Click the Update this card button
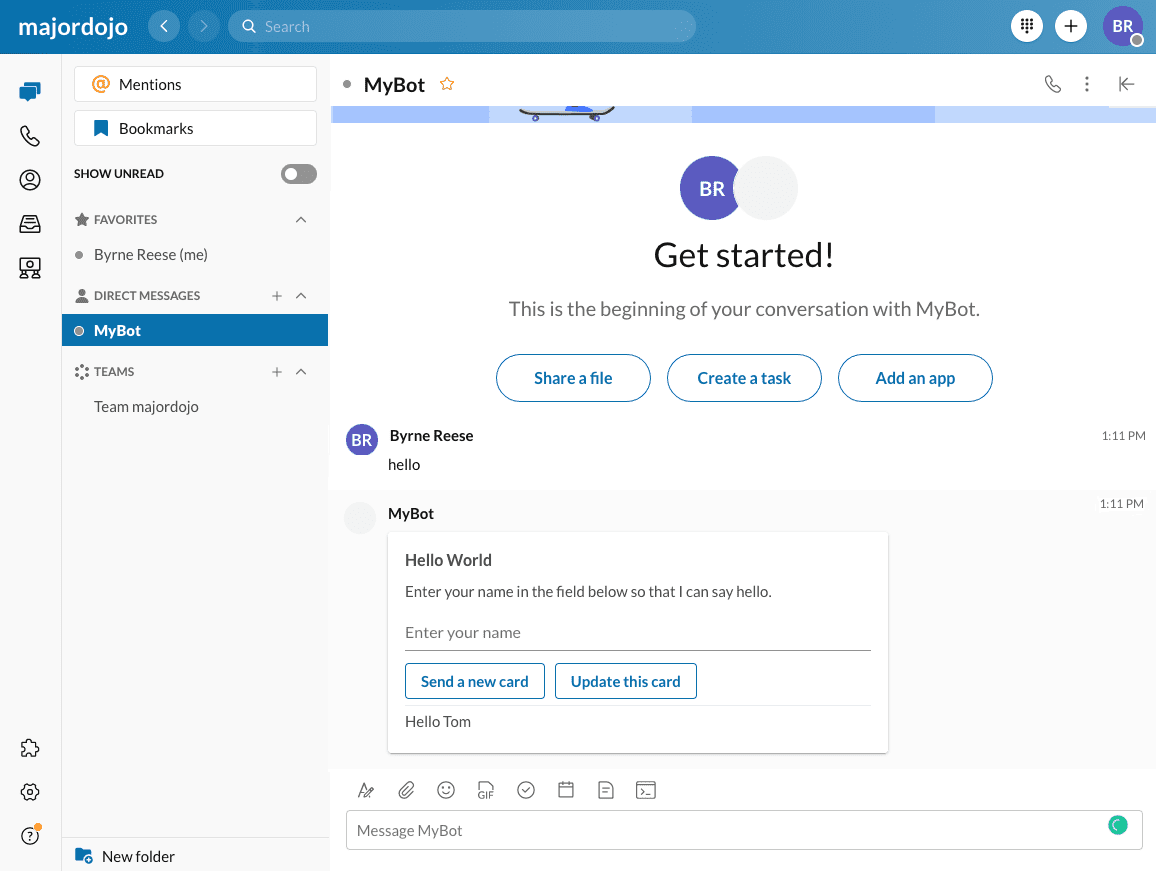 click(625, 681)
